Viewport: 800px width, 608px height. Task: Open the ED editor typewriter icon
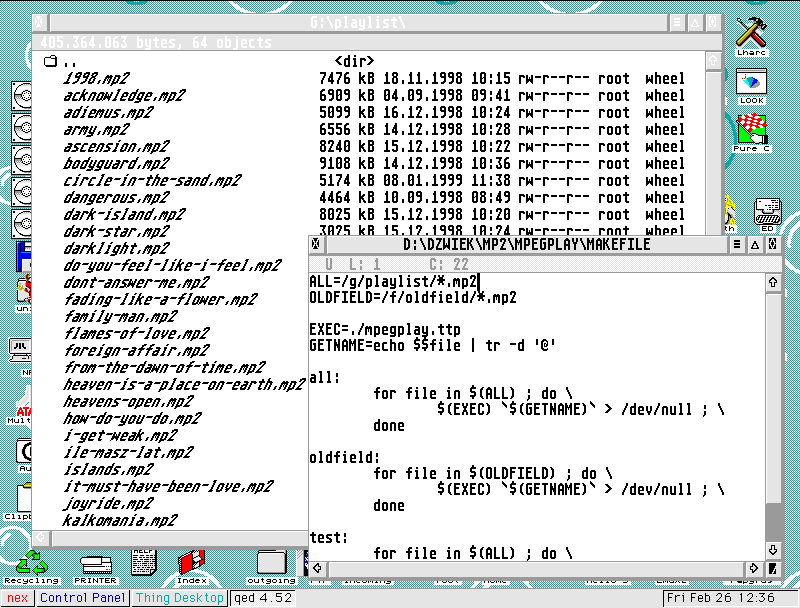(x=768, y=213)
